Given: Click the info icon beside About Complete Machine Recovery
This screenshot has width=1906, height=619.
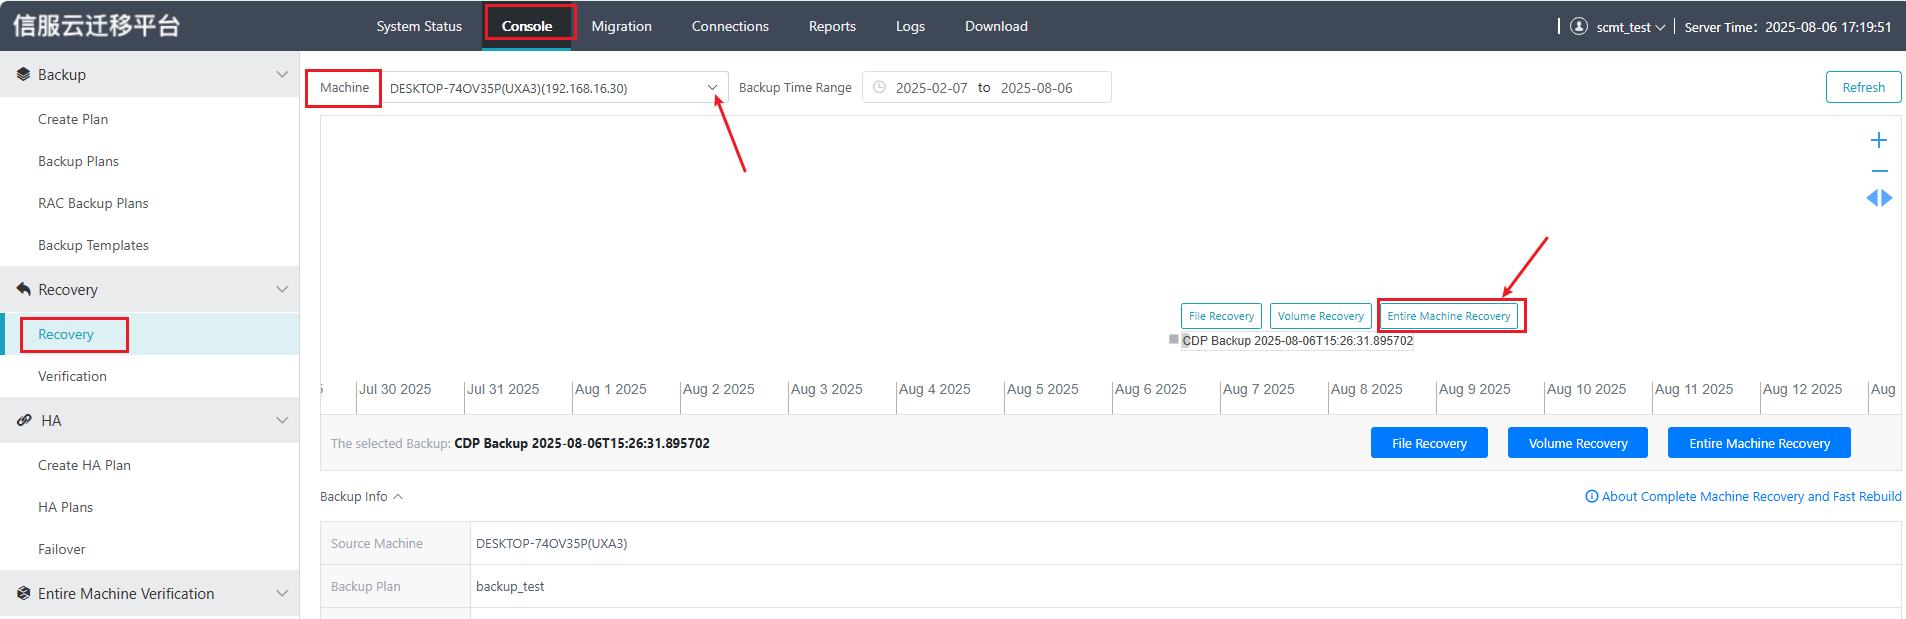Looking at the screenshot, I should pyautogui.click(x=1592, y=497).
